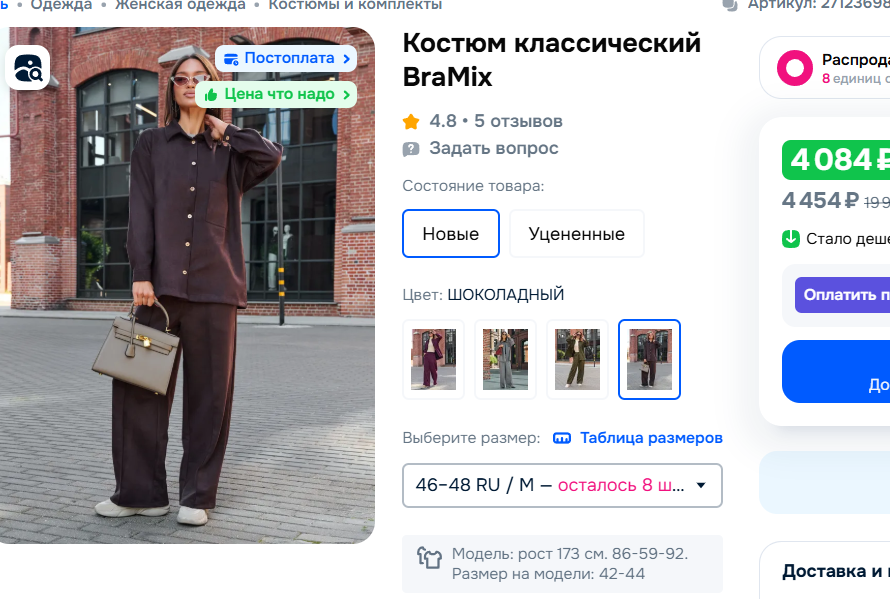Viewport: 890px width, 599px height.
Task: Click the orange star rating icon
Action: tap(411, 122)
